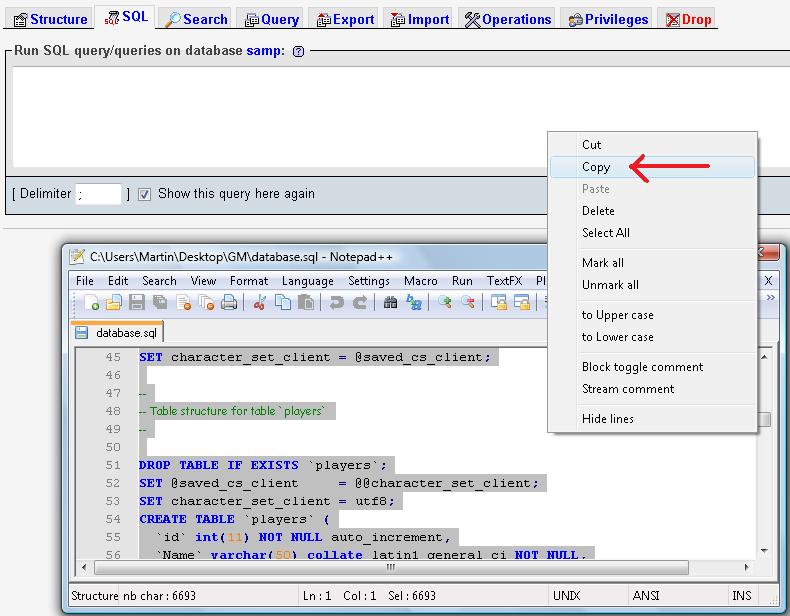Image resolution: width=790 pixels, height=616 pixels.
Task: Open the Settings menu
Action: click(x=369, y=281)
